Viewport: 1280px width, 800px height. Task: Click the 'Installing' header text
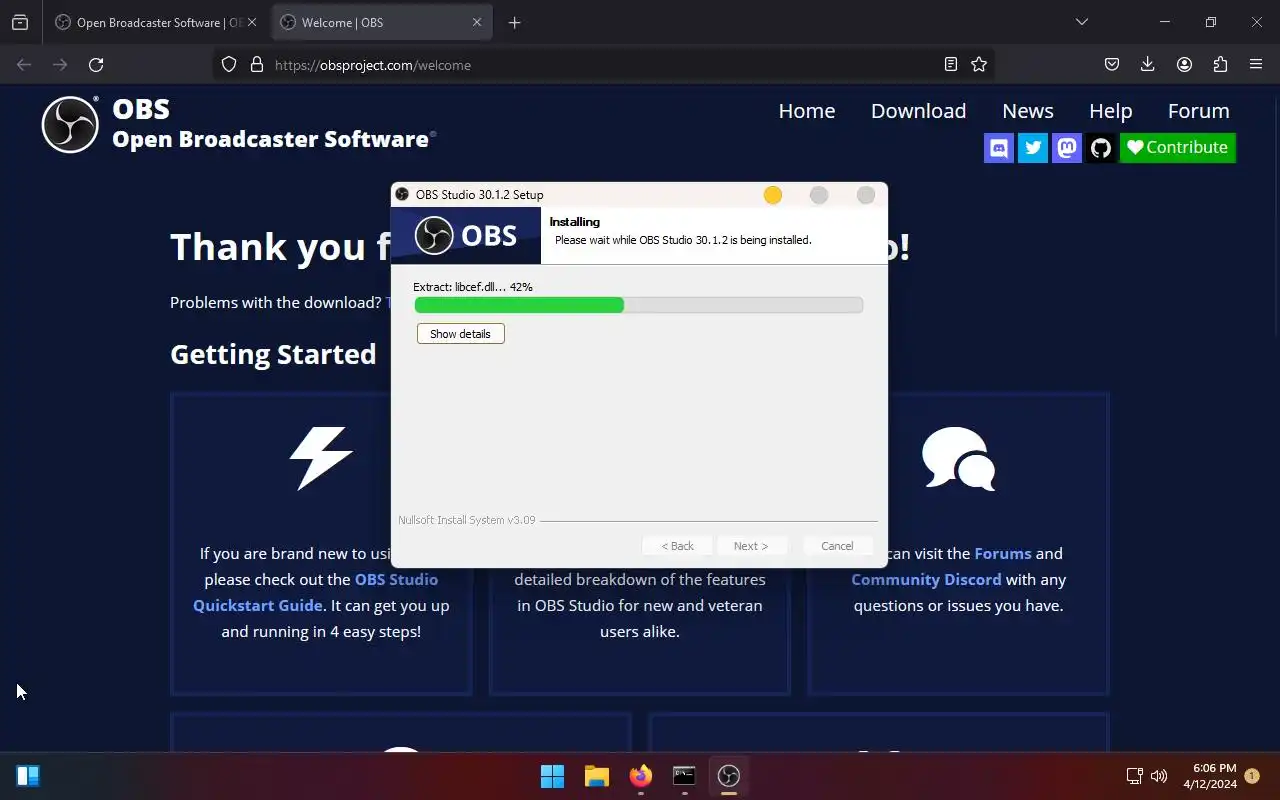(x=575, y=222)
